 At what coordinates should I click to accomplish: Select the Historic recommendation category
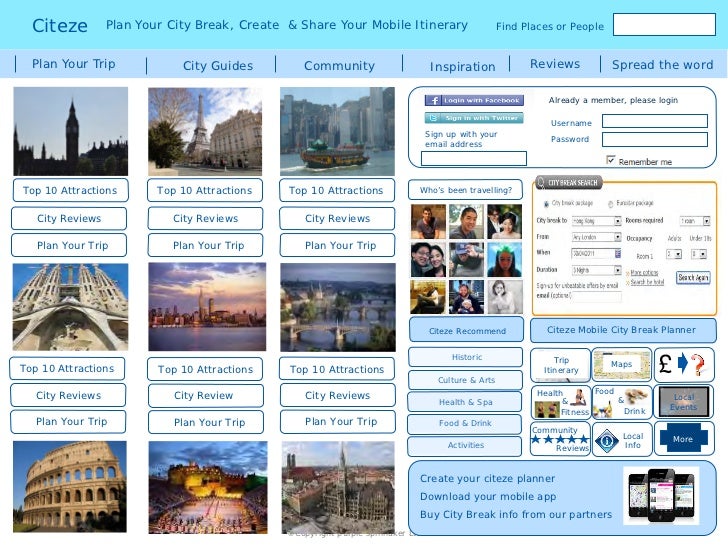(466, 357)
